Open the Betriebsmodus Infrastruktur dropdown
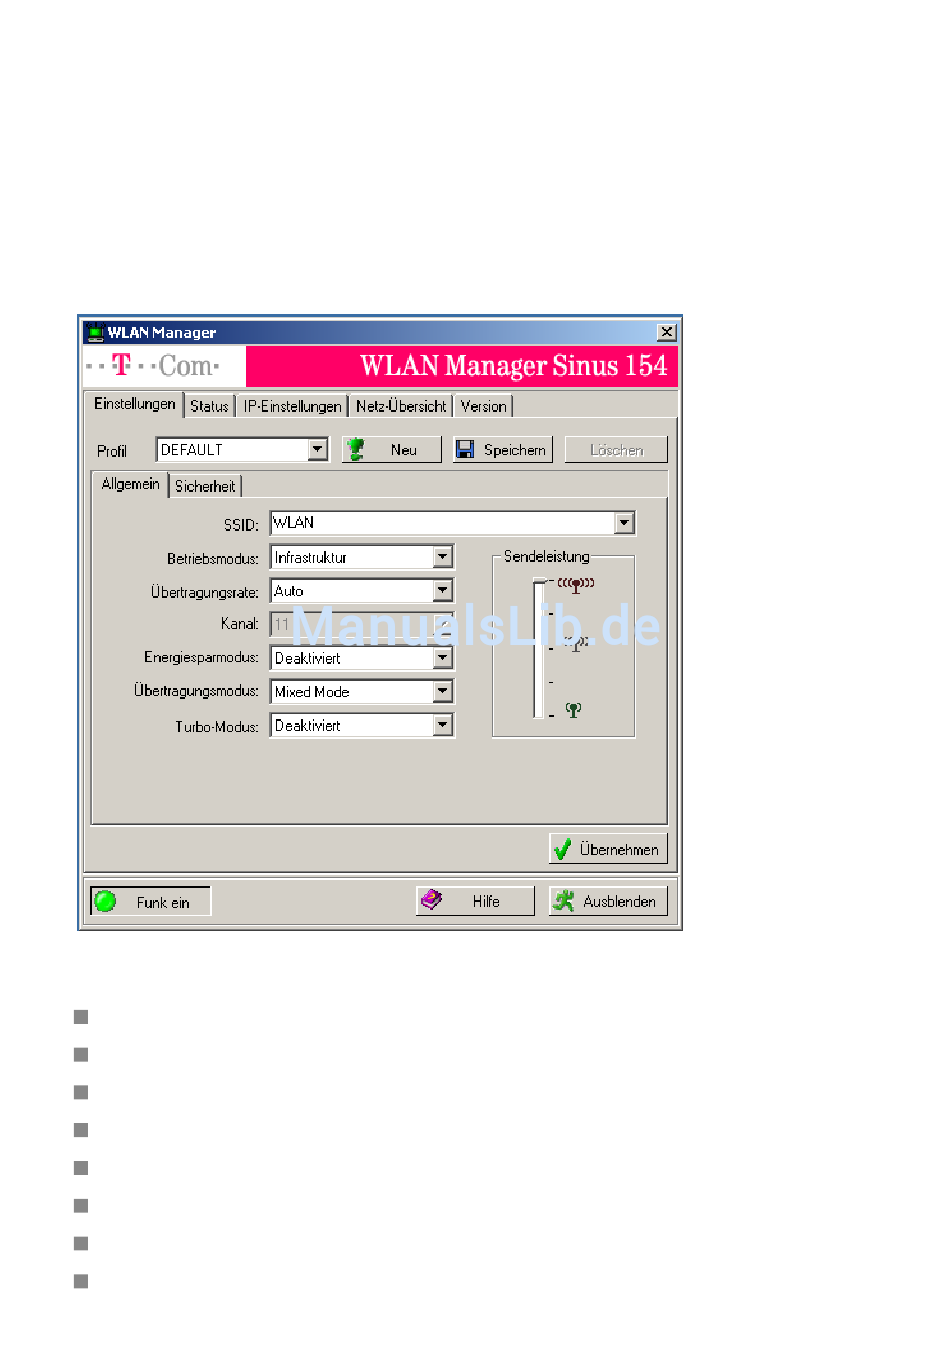 point(443,557)
